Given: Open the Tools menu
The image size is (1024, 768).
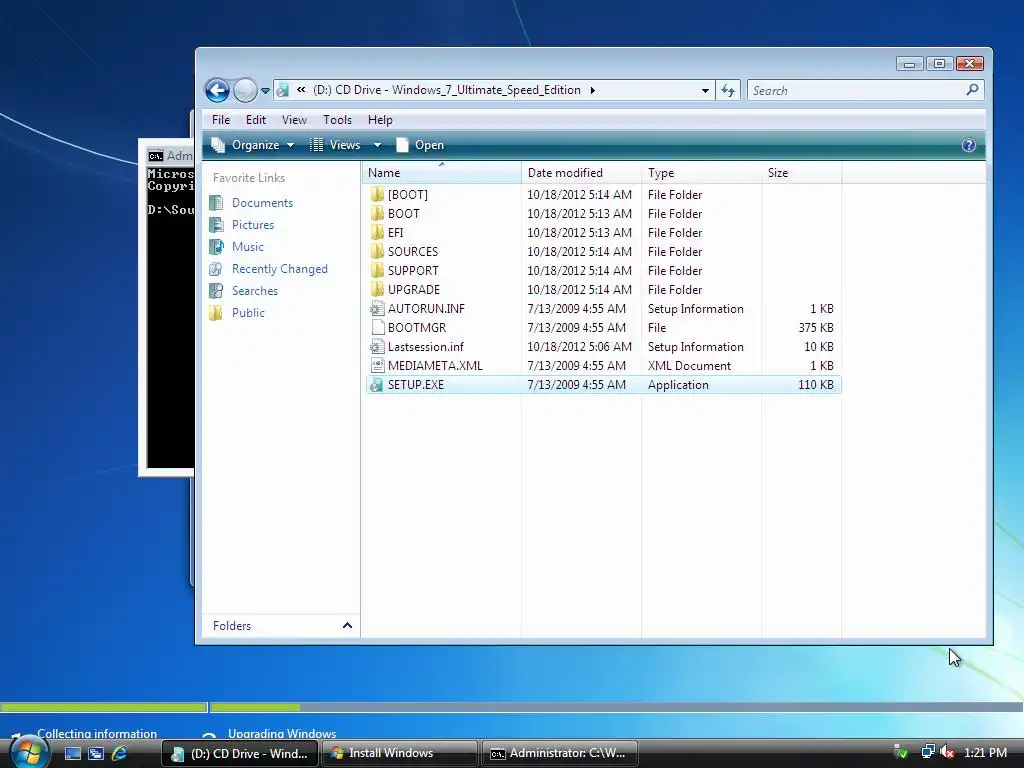Looking at the screenshot, I should point(337,120).
